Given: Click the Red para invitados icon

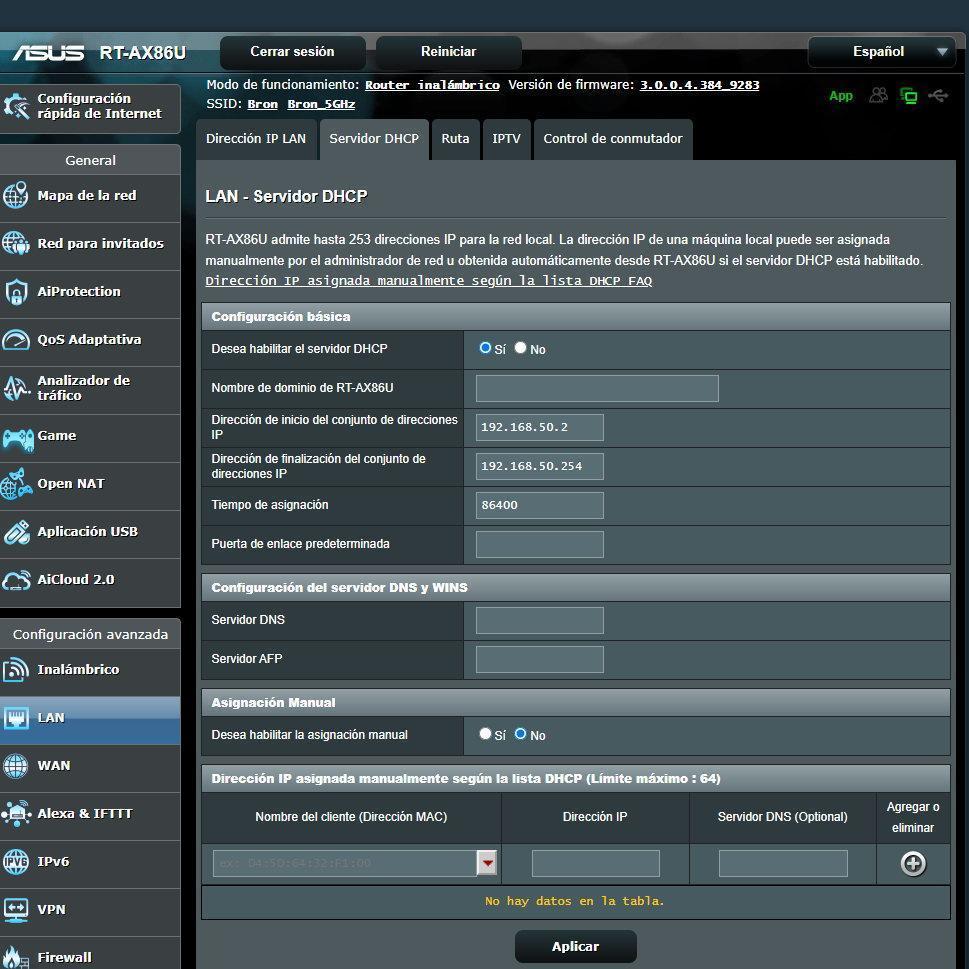Looking at the screenshot, I should pos(15,243).
